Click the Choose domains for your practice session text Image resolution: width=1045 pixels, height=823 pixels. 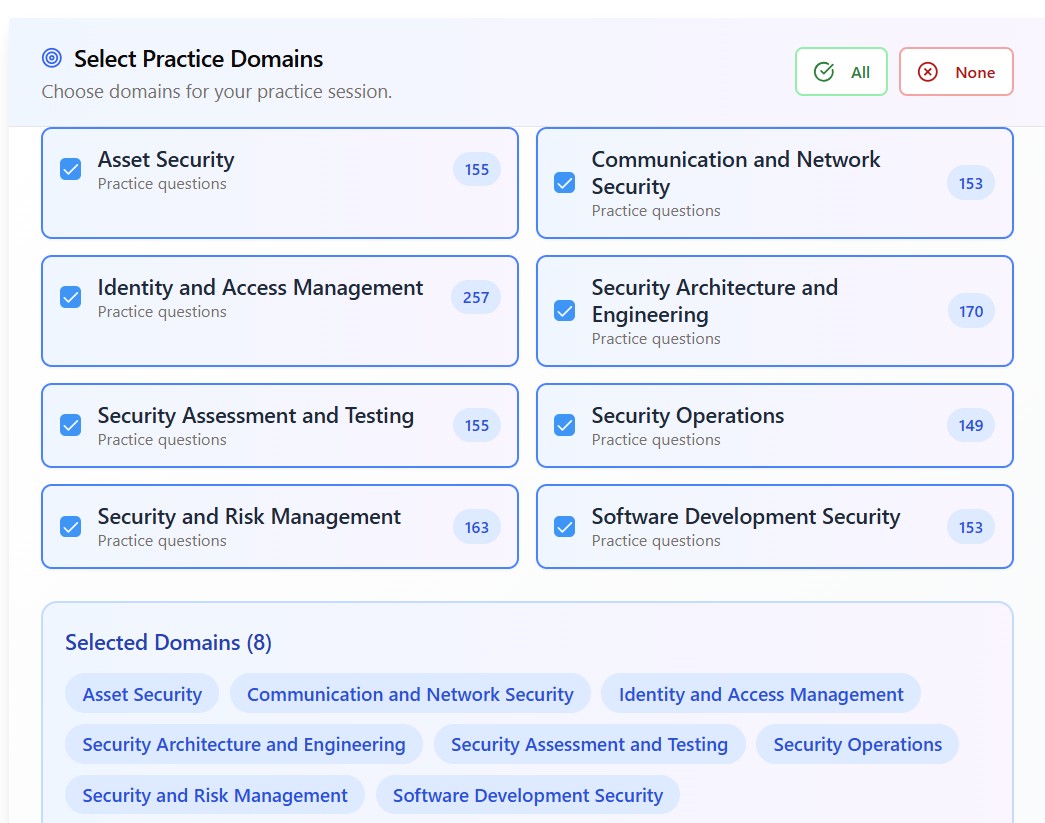click(x=217, y=91)
